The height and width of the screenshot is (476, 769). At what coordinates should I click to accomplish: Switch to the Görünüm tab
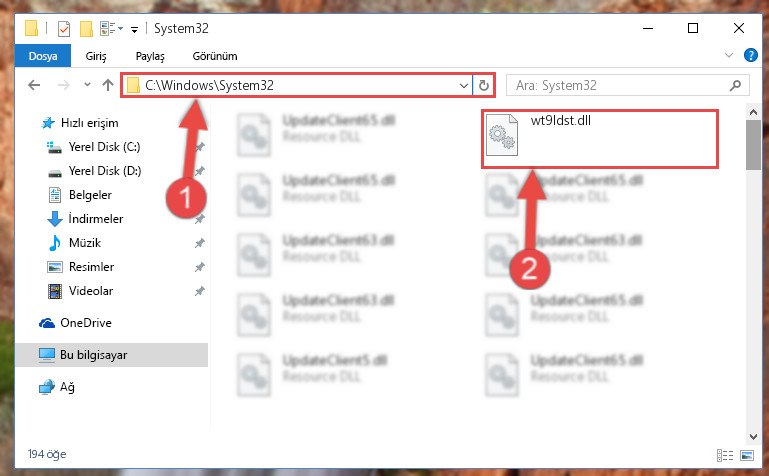[215, 56]
